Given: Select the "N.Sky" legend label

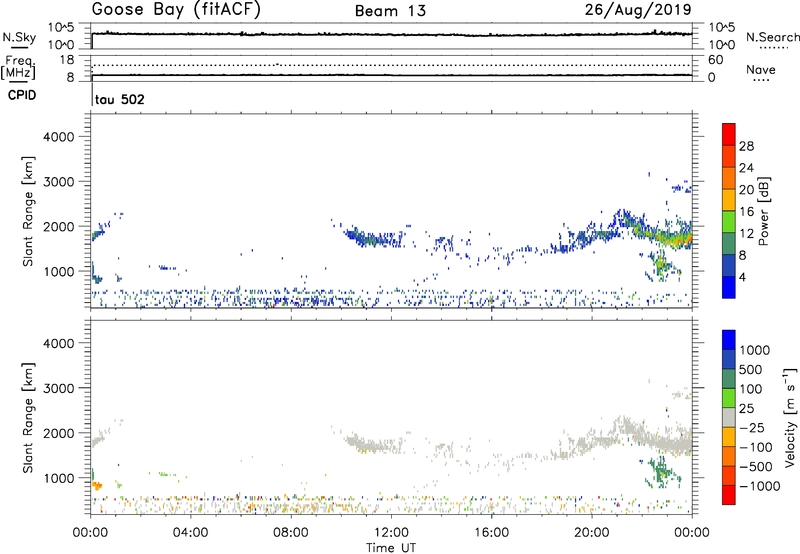Looking at the screenshot, I should point(19,37).
